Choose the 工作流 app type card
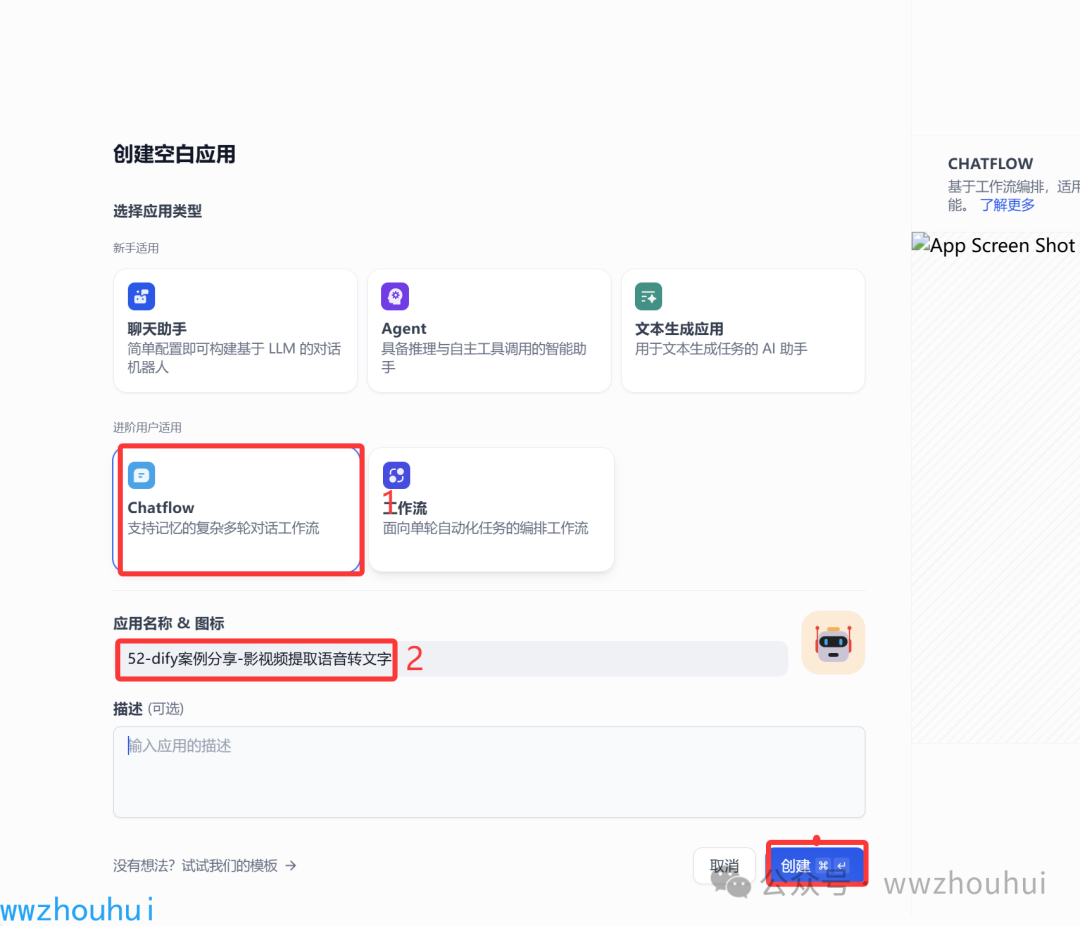Screen dimensions: 1080x926 pyautogui.click(x=491, y=509)
